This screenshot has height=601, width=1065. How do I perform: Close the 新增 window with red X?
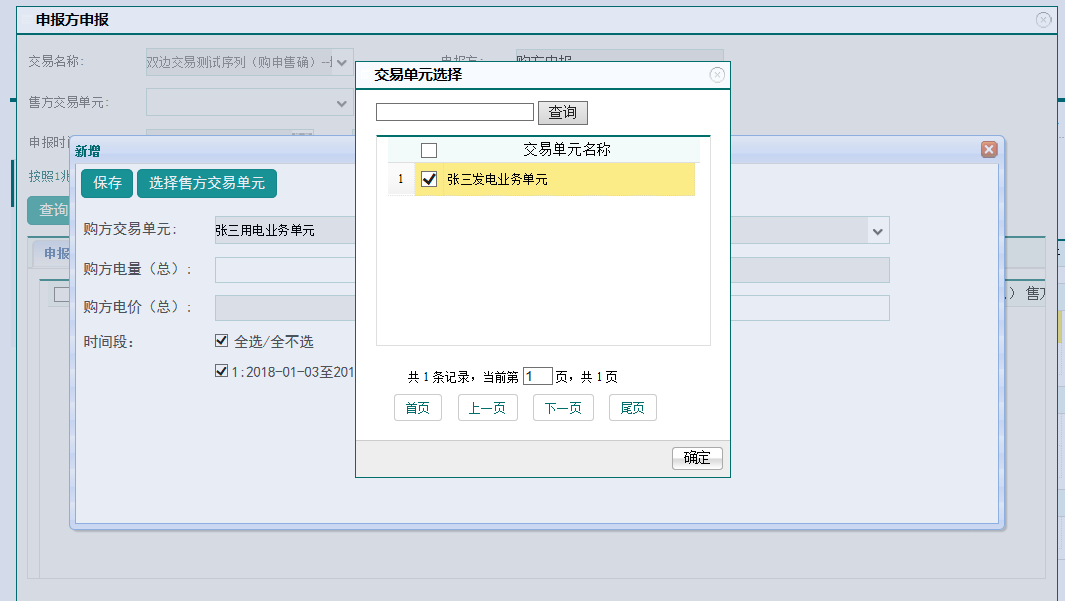tap(989, 149)
